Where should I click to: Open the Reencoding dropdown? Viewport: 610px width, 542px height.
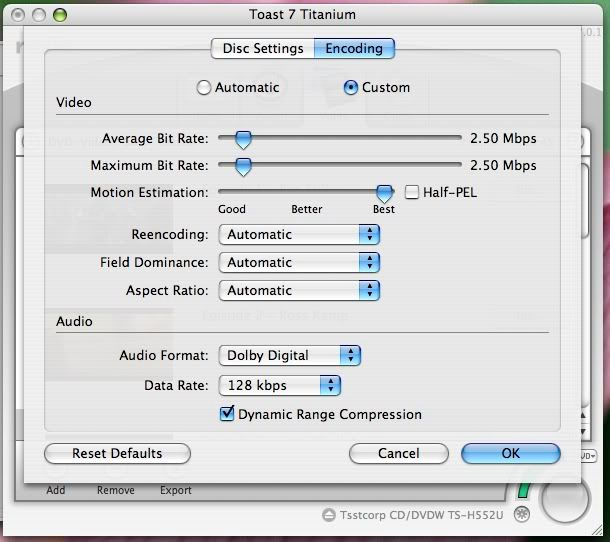coord(299,234)
